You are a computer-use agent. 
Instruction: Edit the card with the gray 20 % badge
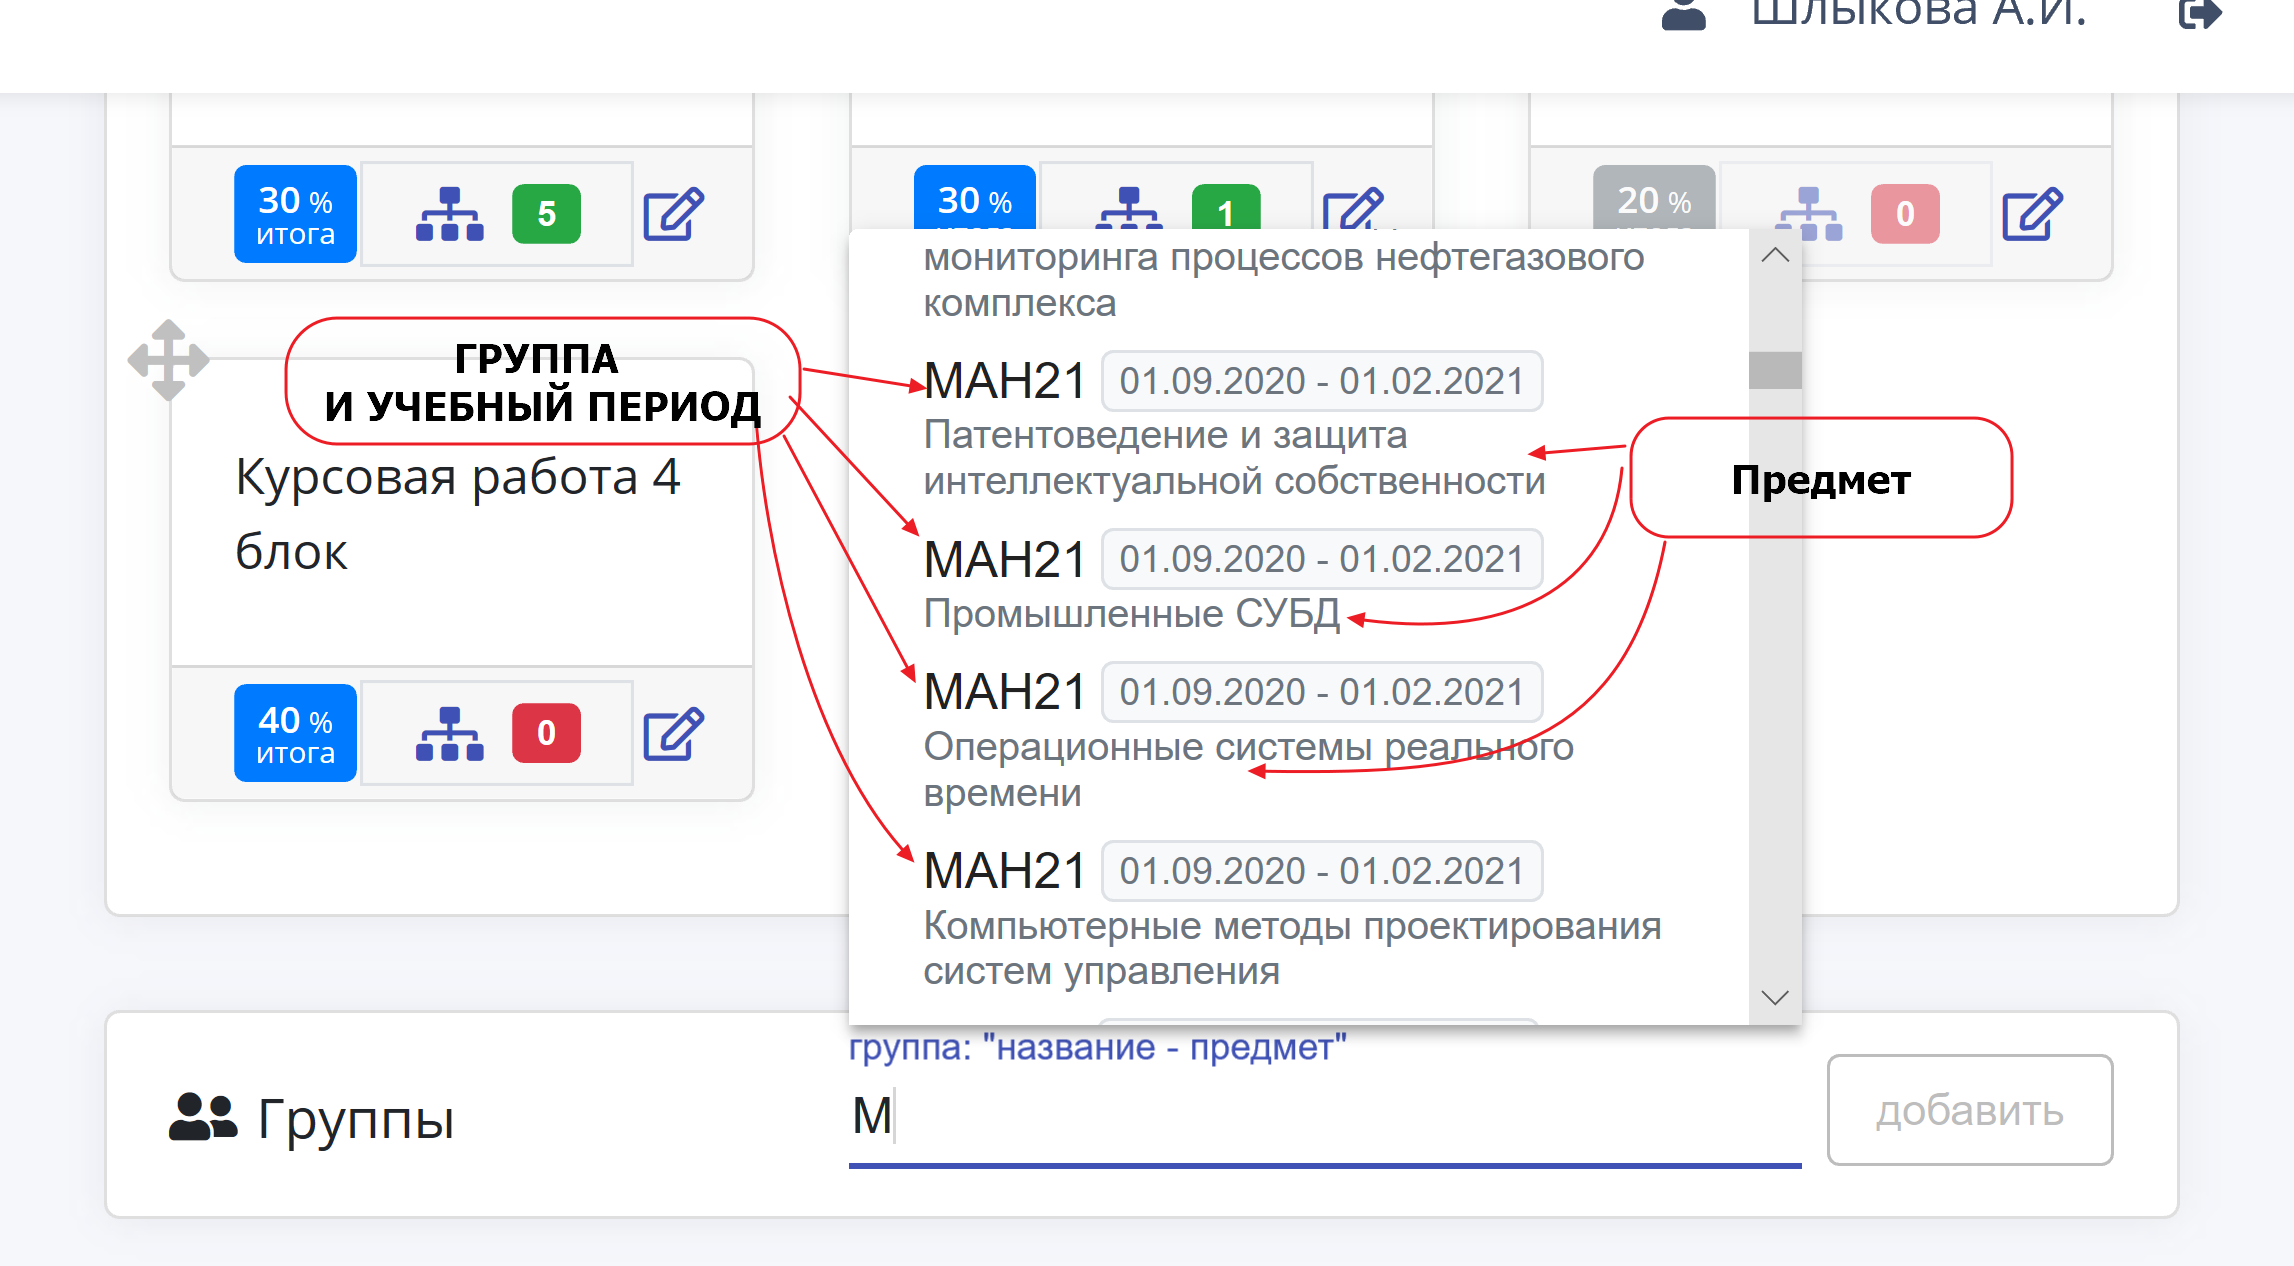tap(2032, 213)
